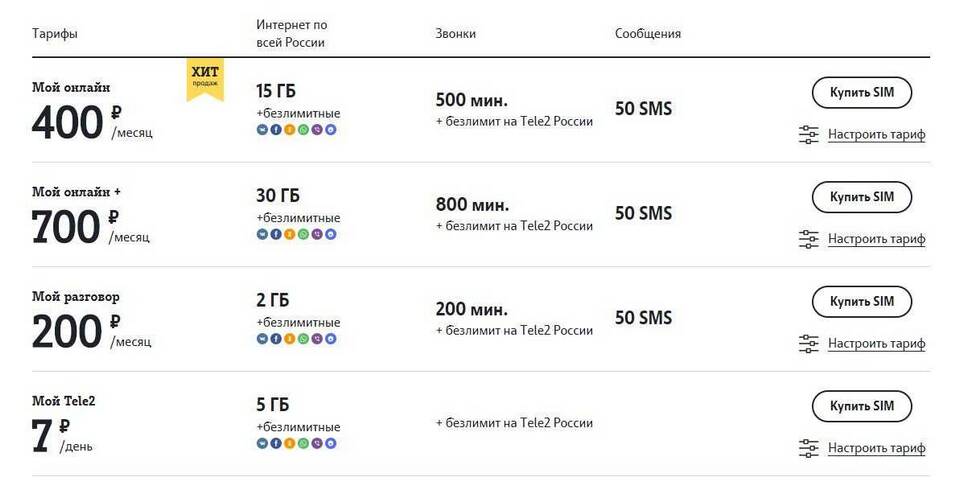Click VK icon in Мой онлайн tariff
This screenshot has width=960, height=482.
[262, 130]
